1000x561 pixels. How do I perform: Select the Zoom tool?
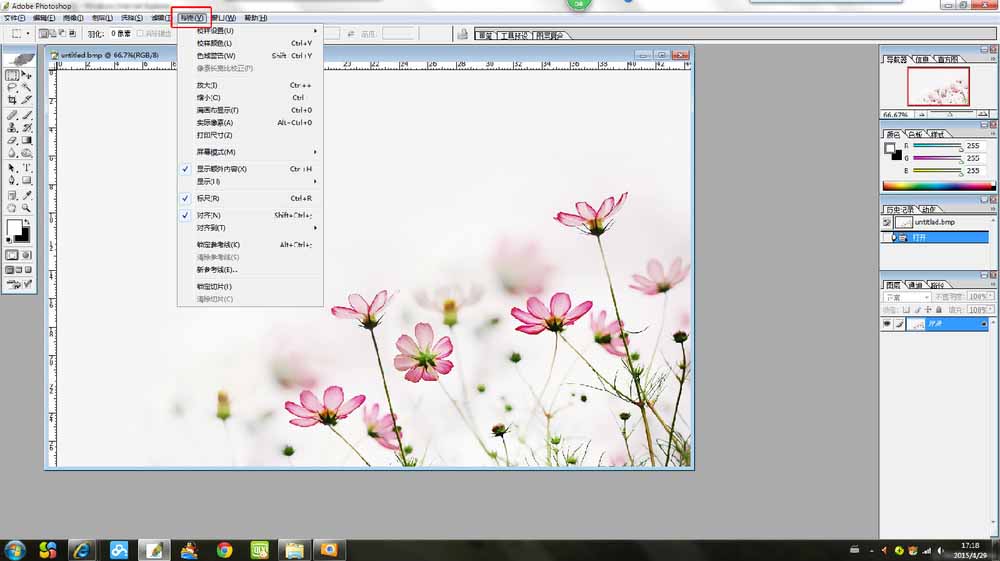click(x=26, y=208)
